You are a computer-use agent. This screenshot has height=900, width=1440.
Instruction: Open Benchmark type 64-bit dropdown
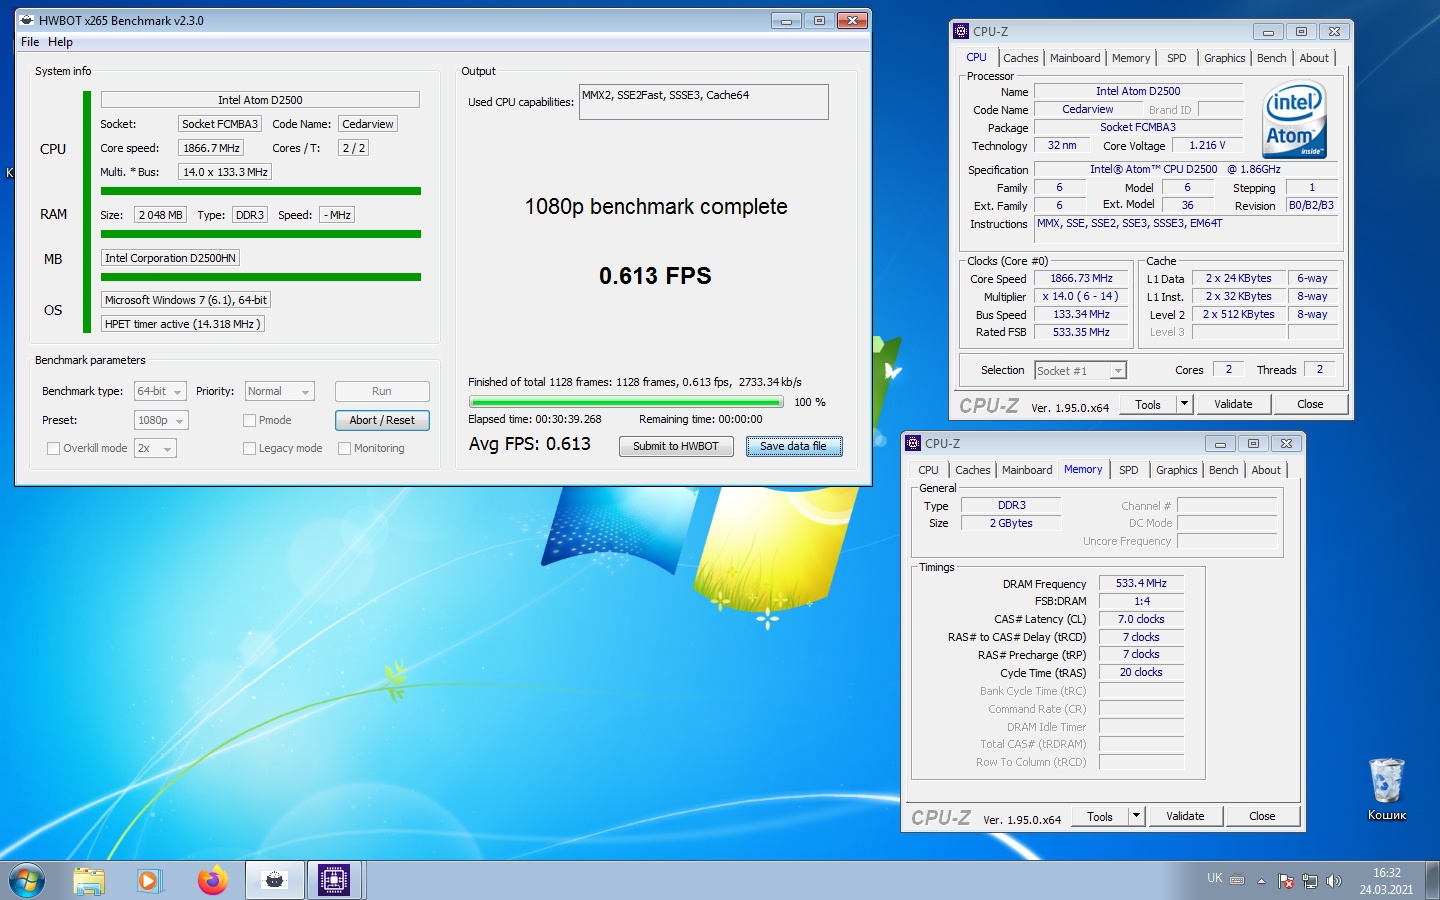click(161, 391)
